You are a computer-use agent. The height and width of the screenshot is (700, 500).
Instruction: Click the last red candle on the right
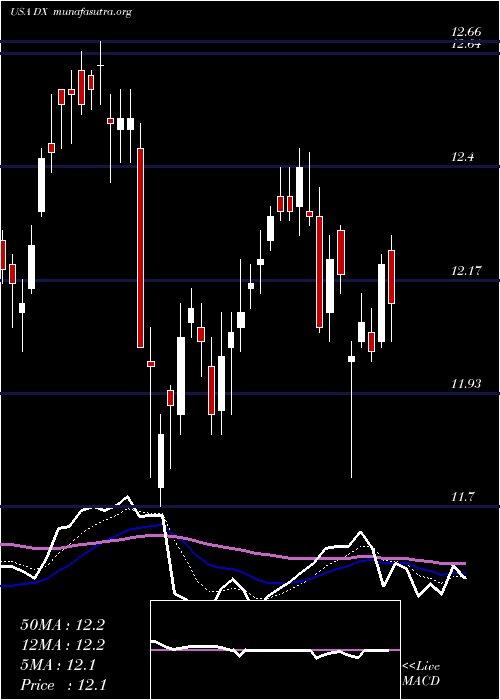pos(392,277)
